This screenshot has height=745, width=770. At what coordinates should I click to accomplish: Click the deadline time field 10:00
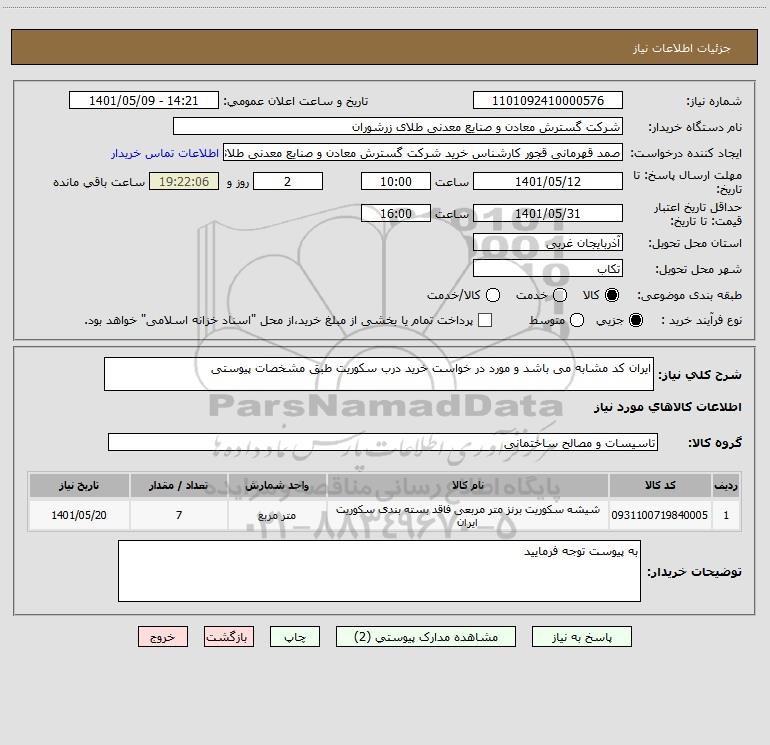[x=396, y=181]
